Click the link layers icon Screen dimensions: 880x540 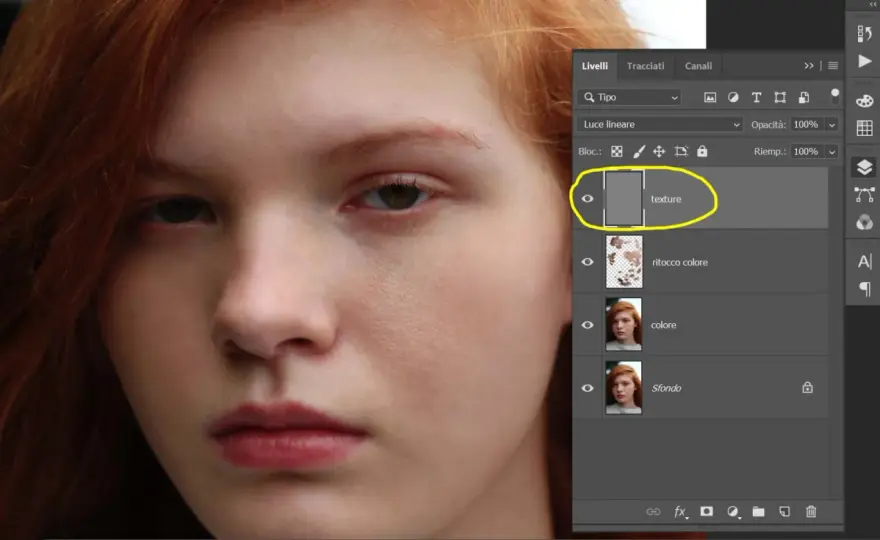(653, 512)
